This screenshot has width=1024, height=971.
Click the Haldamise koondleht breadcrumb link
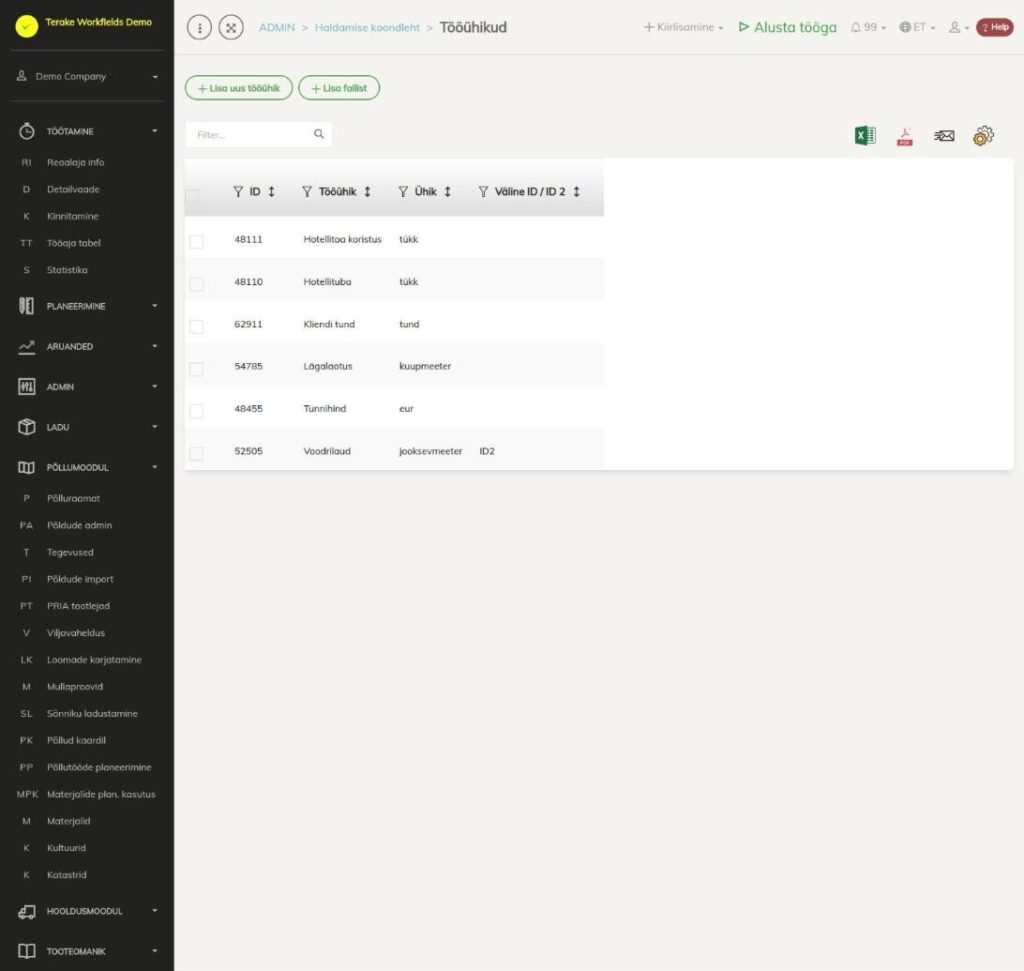[x=367, y=27]
